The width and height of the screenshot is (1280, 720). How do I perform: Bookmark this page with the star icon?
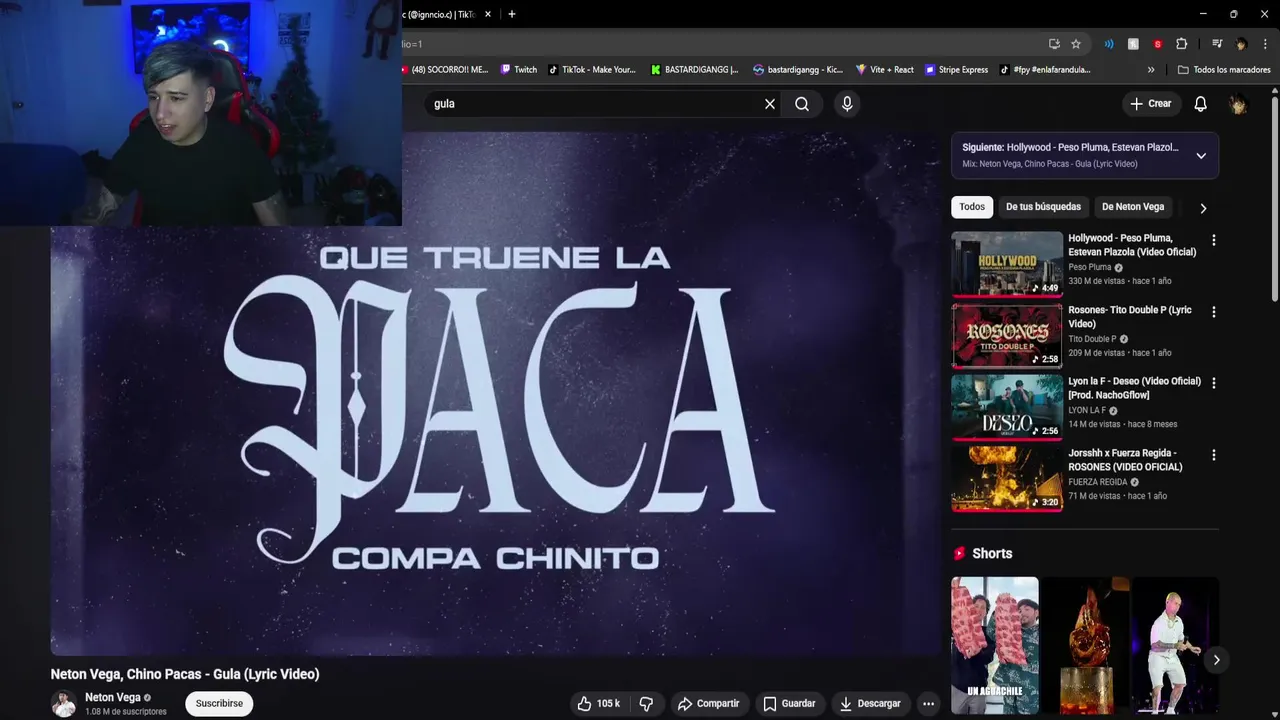click(x=1076, y=44)
